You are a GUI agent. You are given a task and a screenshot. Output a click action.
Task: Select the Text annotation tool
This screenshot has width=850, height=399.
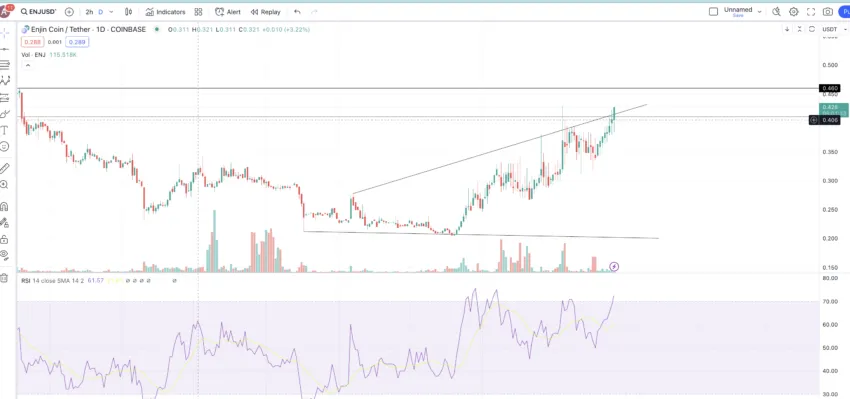coord(5,130)
